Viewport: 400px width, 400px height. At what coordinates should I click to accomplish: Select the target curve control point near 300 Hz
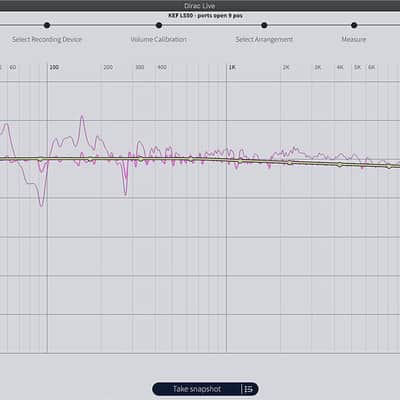pyautogui.click(x=141, y=159)
